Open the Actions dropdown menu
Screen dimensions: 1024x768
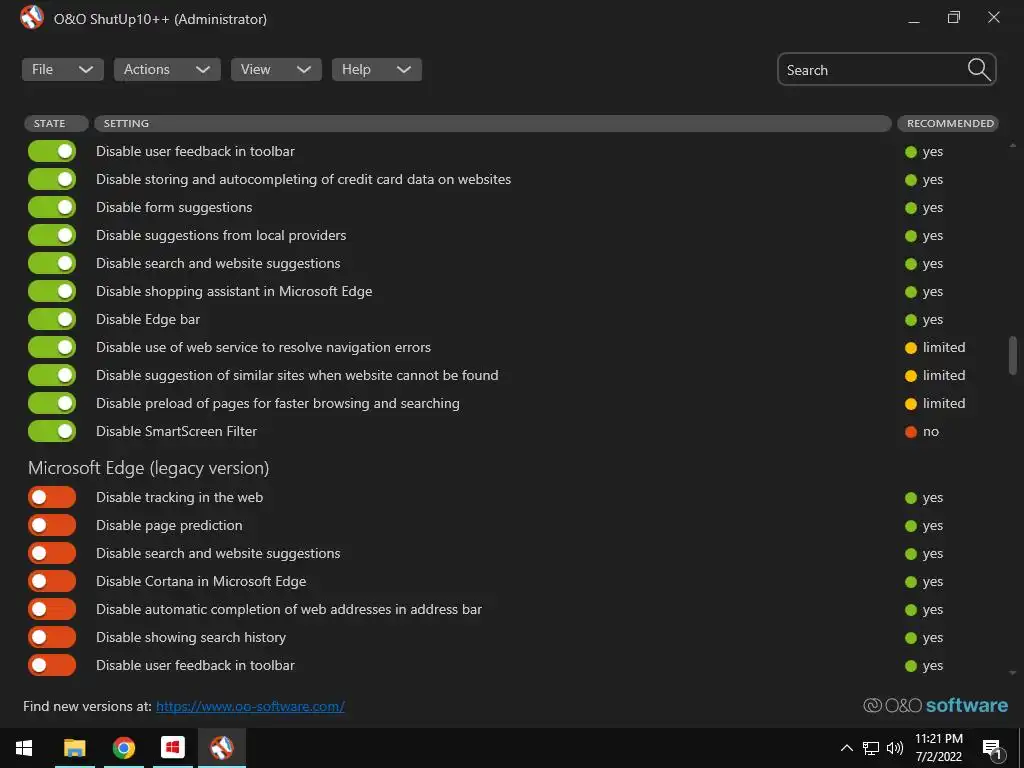click(167, 69)
